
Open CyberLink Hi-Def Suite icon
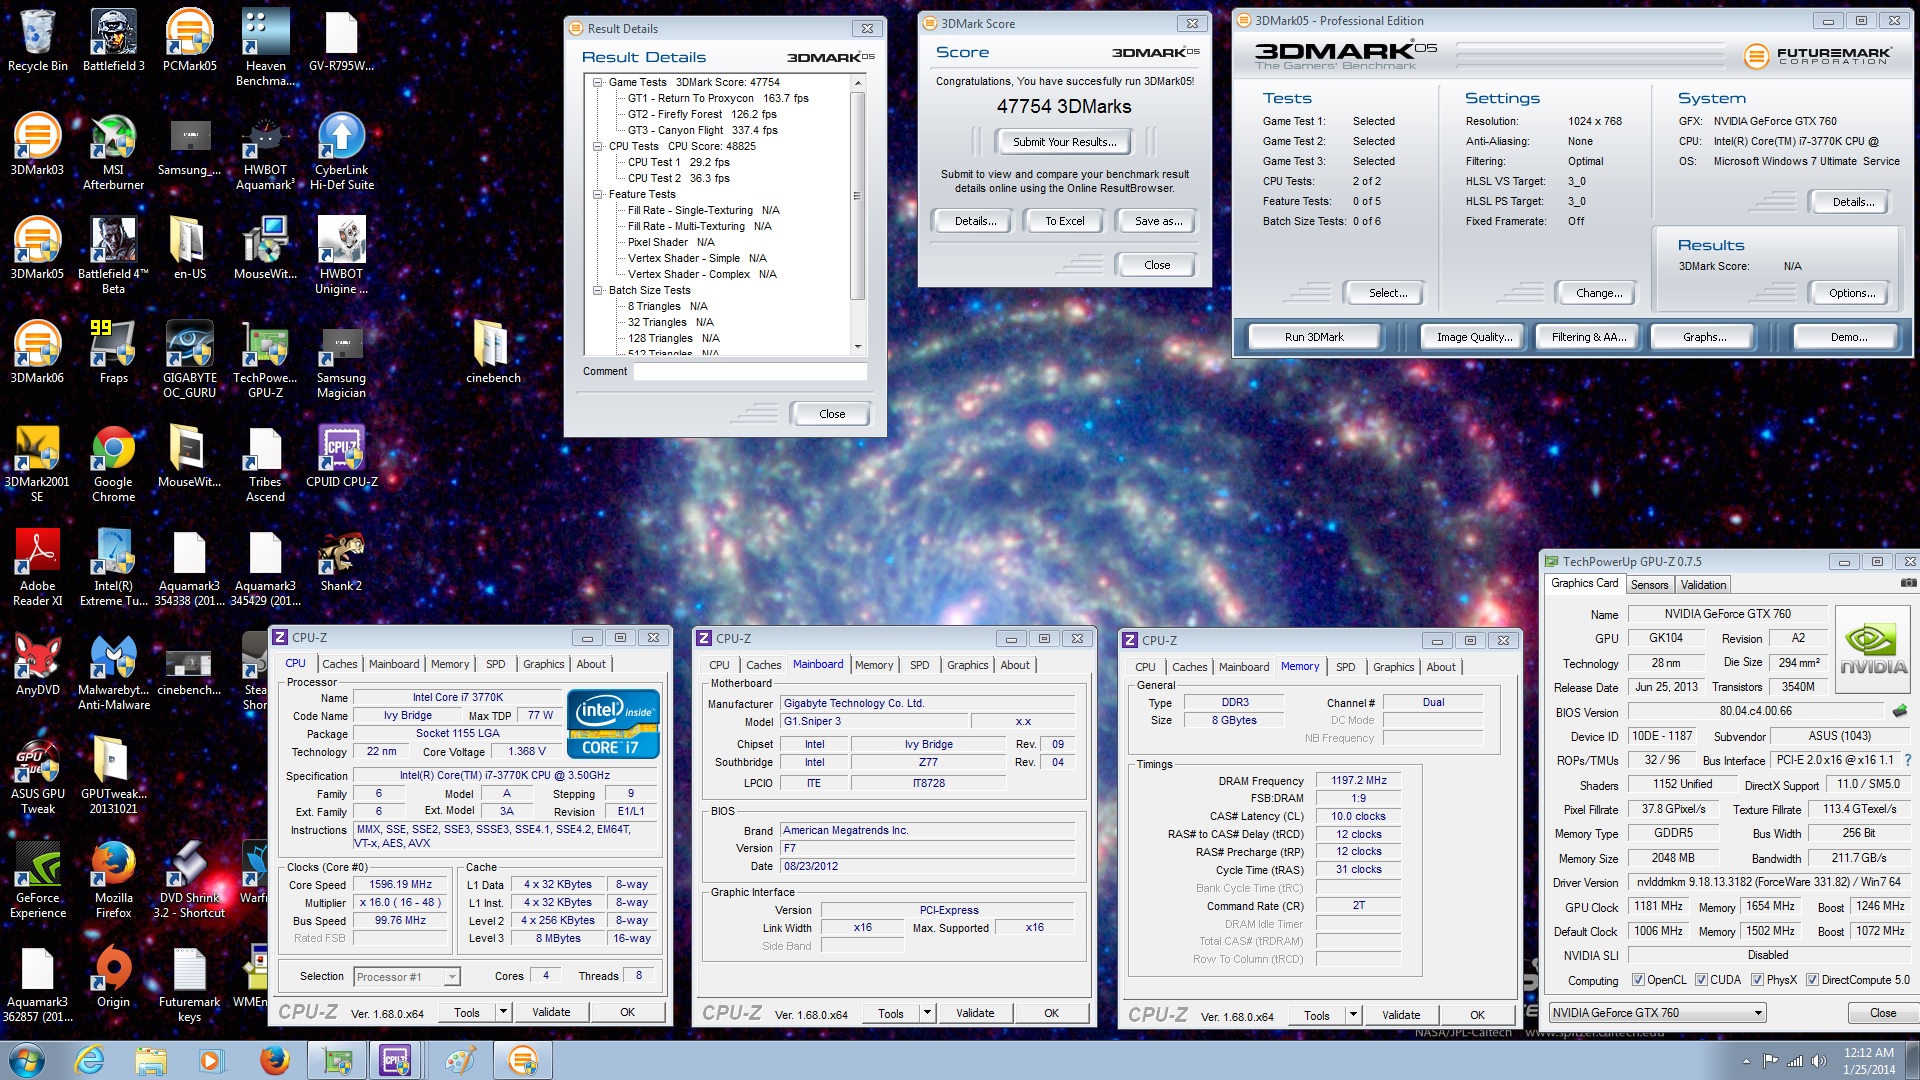pos(341,151)
